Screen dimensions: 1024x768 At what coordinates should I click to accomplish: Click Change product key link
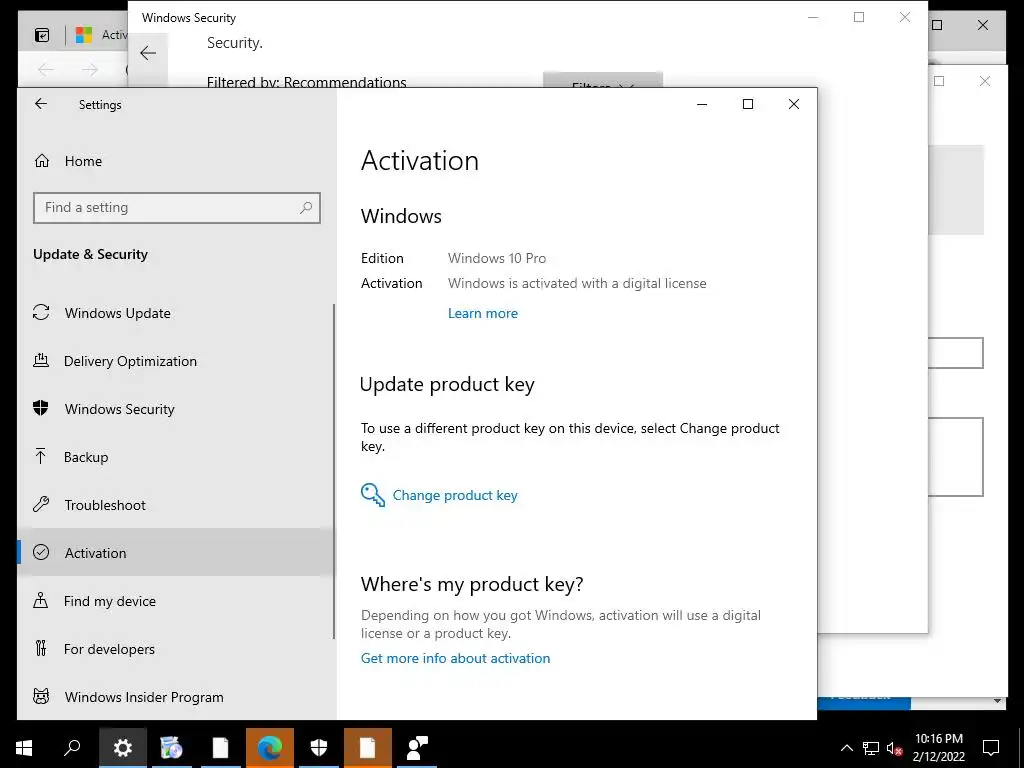point(455,496)
